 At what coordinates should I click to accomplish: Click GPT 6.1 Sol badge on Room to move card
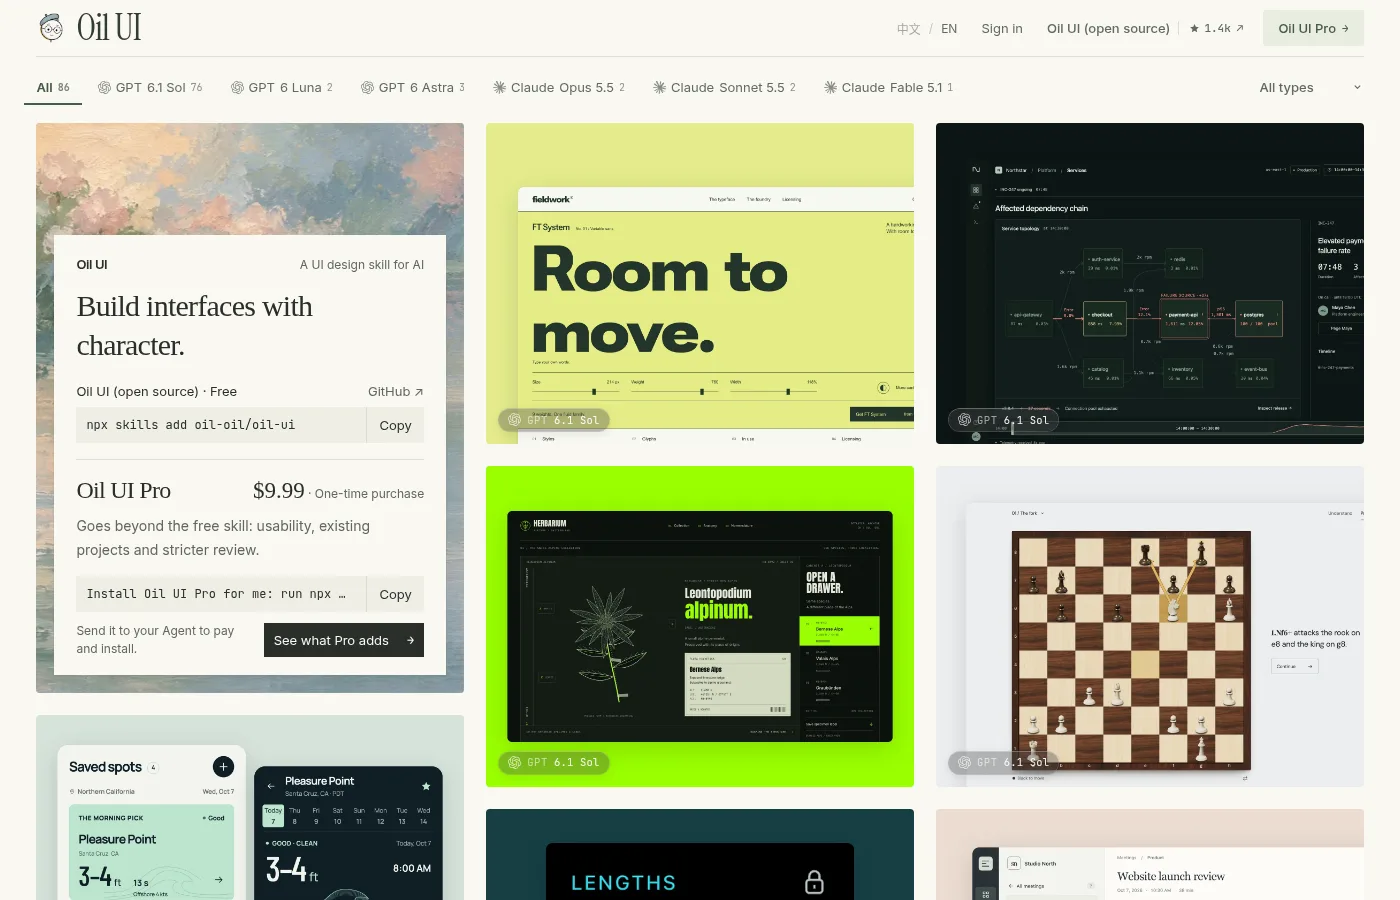tap(554, 420)
